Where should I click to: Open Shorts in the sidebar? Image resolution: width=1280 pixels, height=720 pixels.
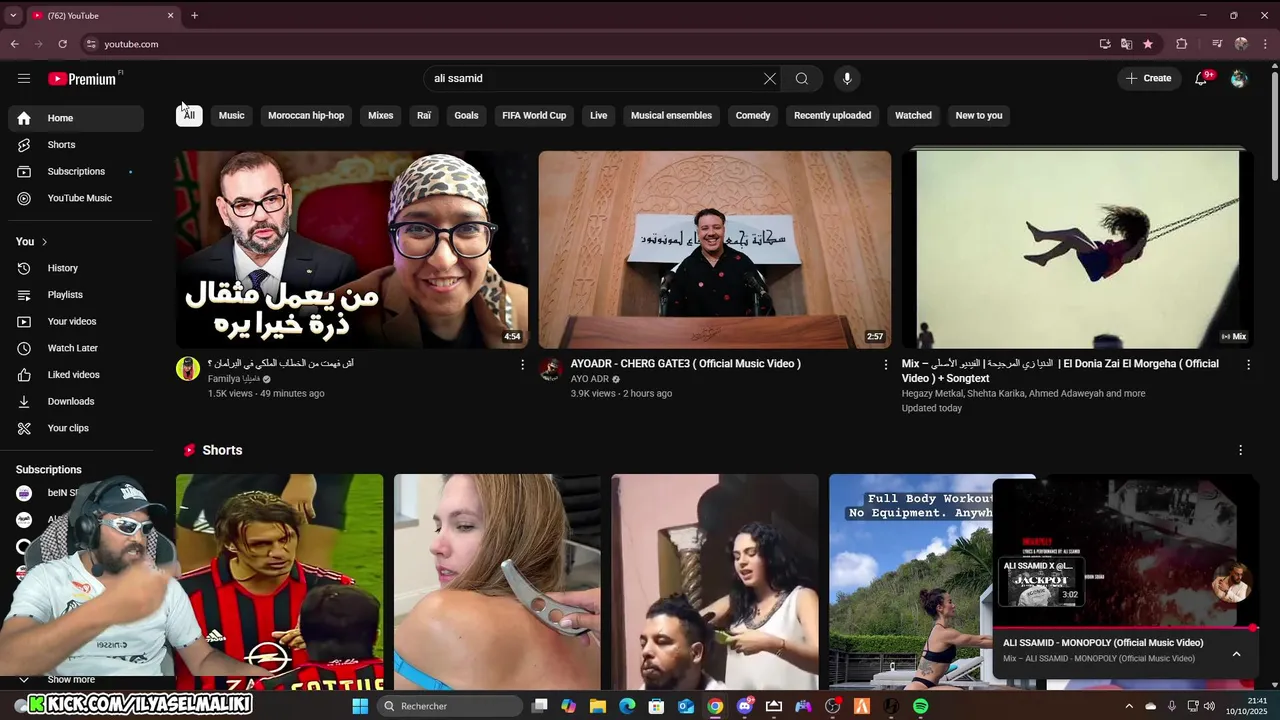click(x=76, y=145)
